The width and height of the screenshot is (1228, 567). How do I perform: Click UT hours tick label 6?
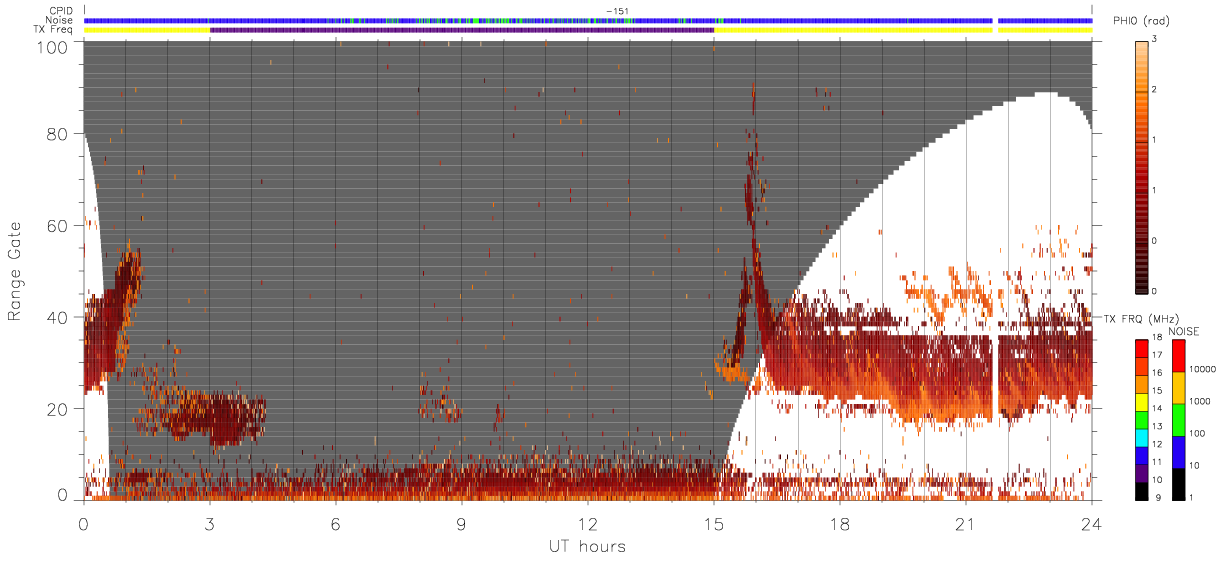pyautogui.click(x=335, y=523)
